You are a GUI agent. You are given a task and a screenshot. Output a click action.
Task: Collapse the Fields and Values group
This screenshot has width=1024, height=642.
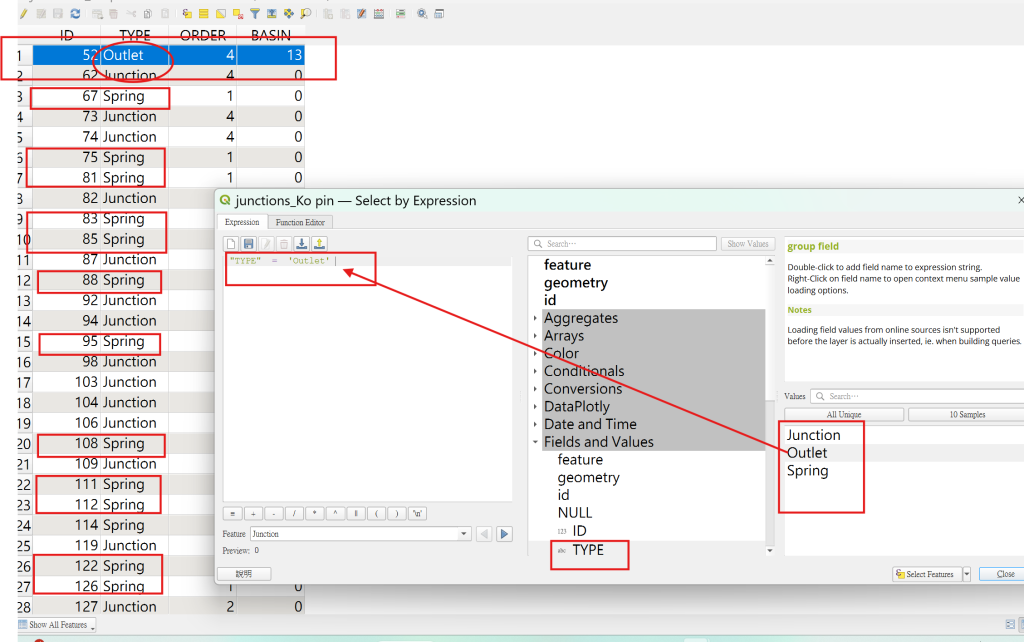(x=536, y=442)
